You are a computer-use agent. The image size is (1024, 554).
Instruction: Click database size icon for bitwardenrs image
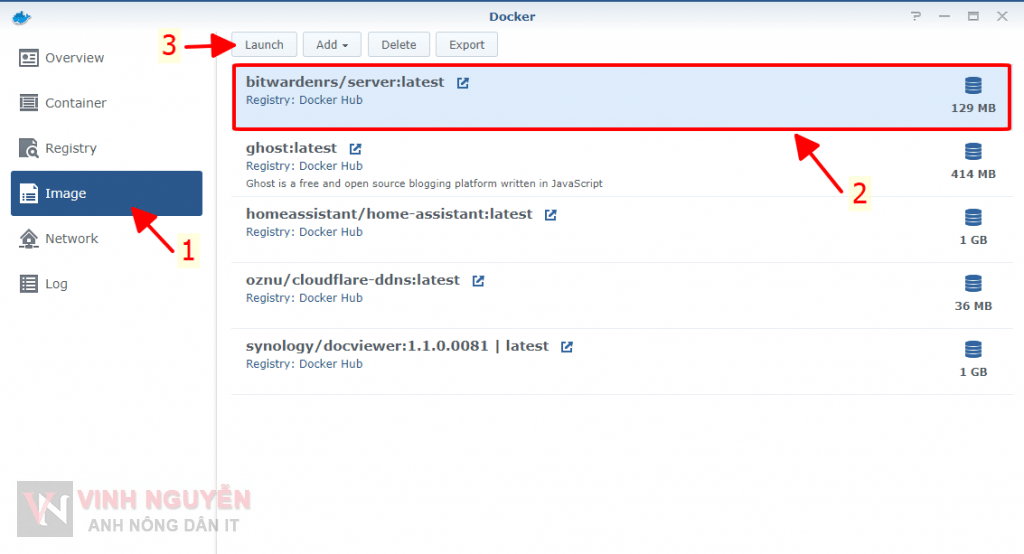pos(973,86)
